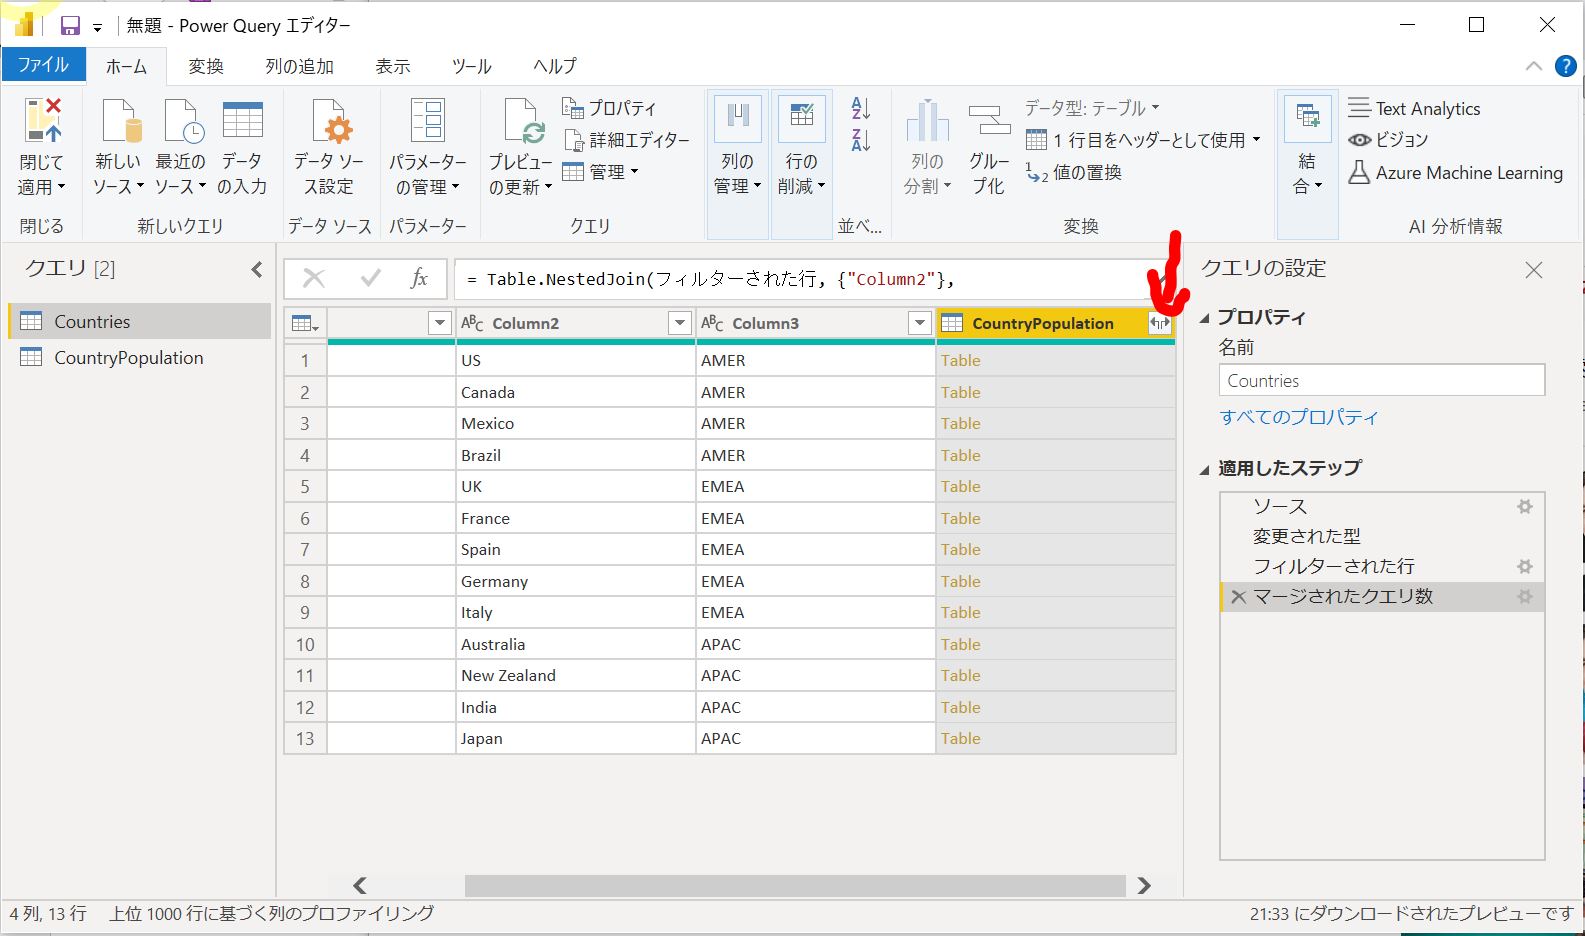1585x936 pixels.
Task: Open All Properties (すべてのプロパティ) link
Action: [1299, 417]
